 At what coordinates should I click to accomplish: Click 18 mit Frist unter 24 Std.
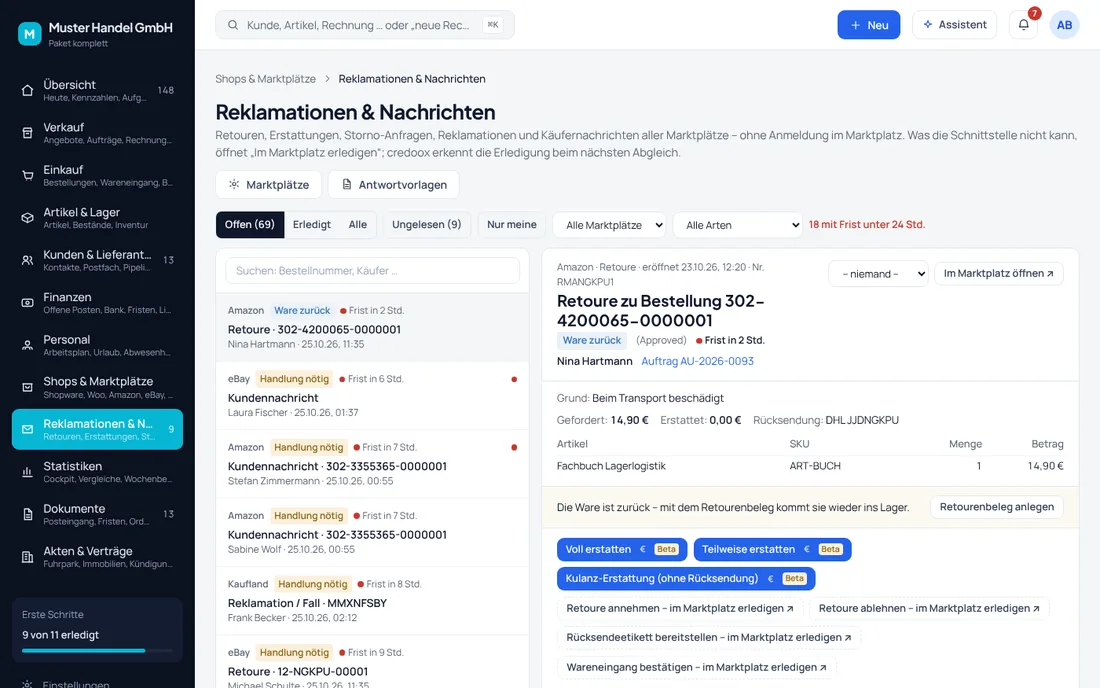pyautogui.click(x=867, y=225)
